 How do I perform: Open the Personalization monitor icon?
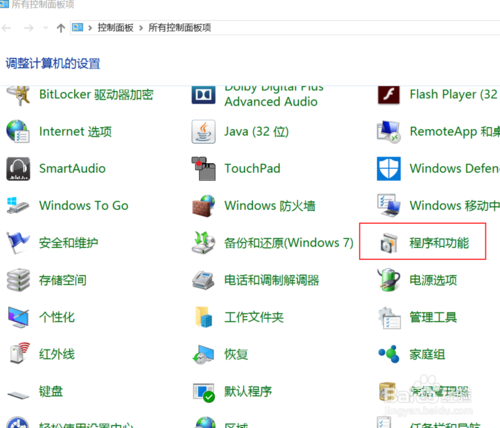(x=18, y=317)
